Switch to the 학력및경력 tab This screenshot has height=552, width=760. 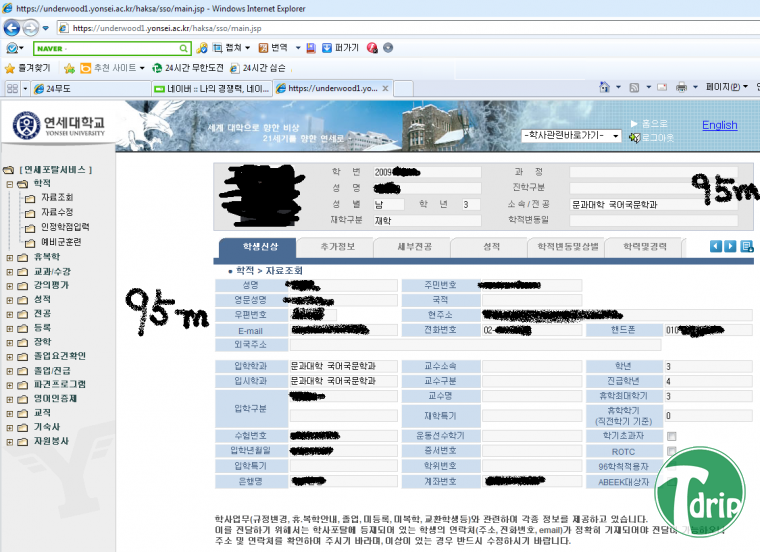point(644,247)
